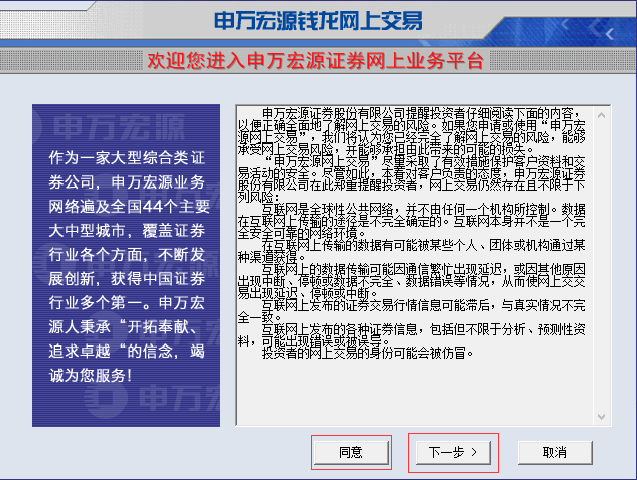Click the red welcome heading 欢迎您进入申万宏源证券网上业务平台
The width and height of the screenshot is (637, 480).
[x=316, y=61]
